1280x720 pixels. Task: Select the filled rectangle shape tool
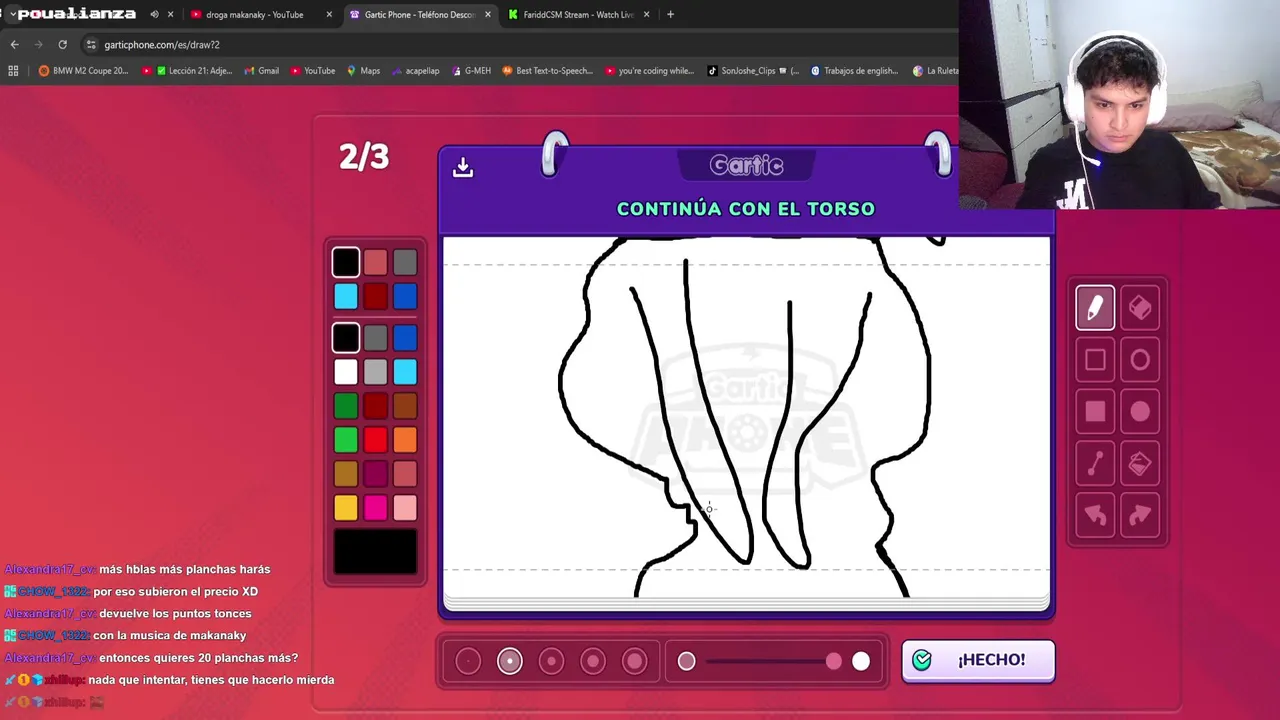[x=1095, y=412]
